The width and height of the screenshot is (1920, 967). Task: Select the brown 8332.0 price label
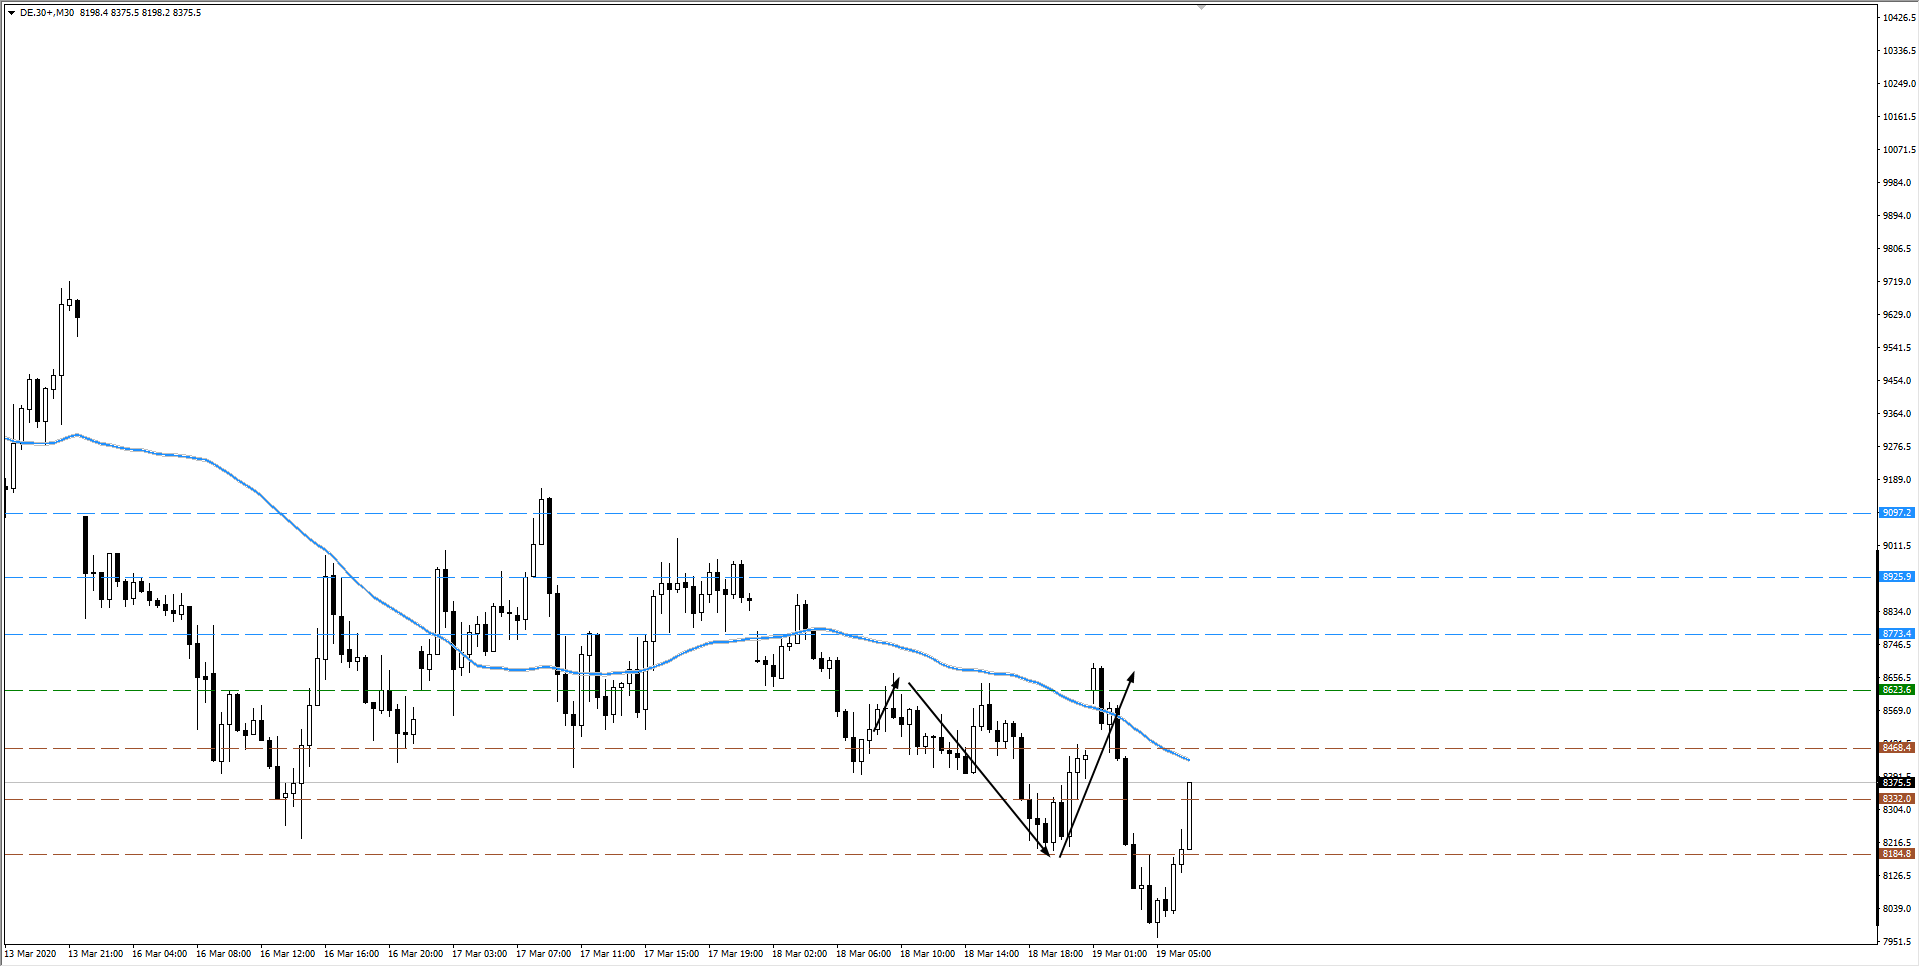pyautogui.click(x=1896, y=799)
